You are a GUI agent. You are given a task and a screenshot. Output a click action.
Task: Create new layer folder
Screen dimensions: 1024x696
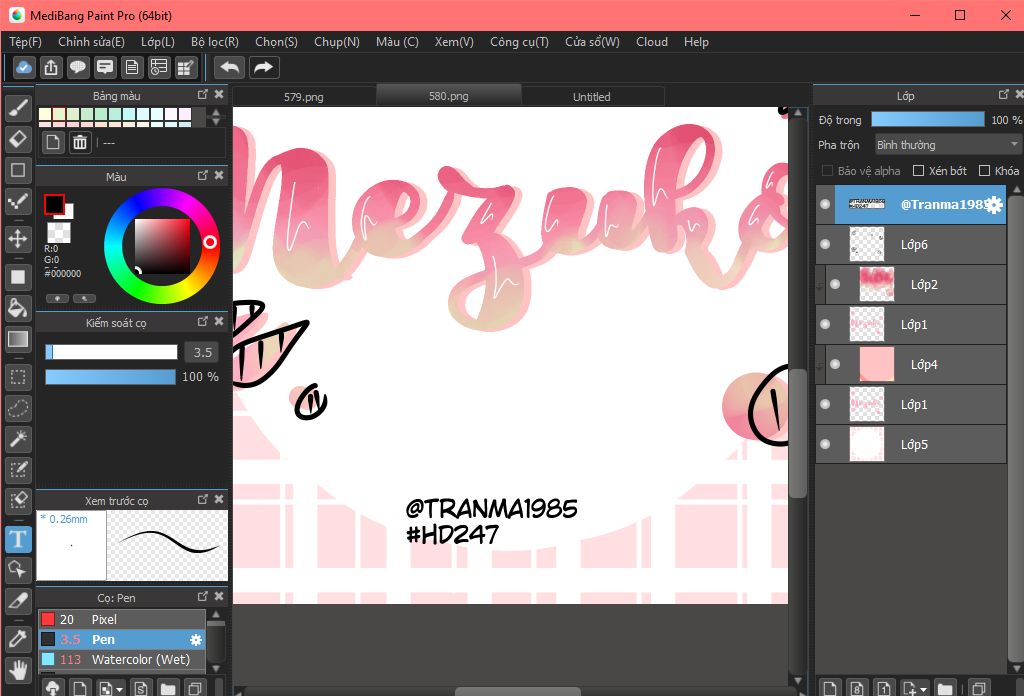[x=944, y=688]
